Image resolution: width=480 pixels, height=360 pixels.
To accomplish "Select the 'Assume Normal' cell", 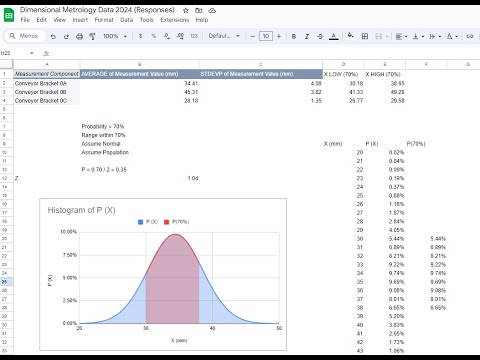I will [x=139, y=144].
